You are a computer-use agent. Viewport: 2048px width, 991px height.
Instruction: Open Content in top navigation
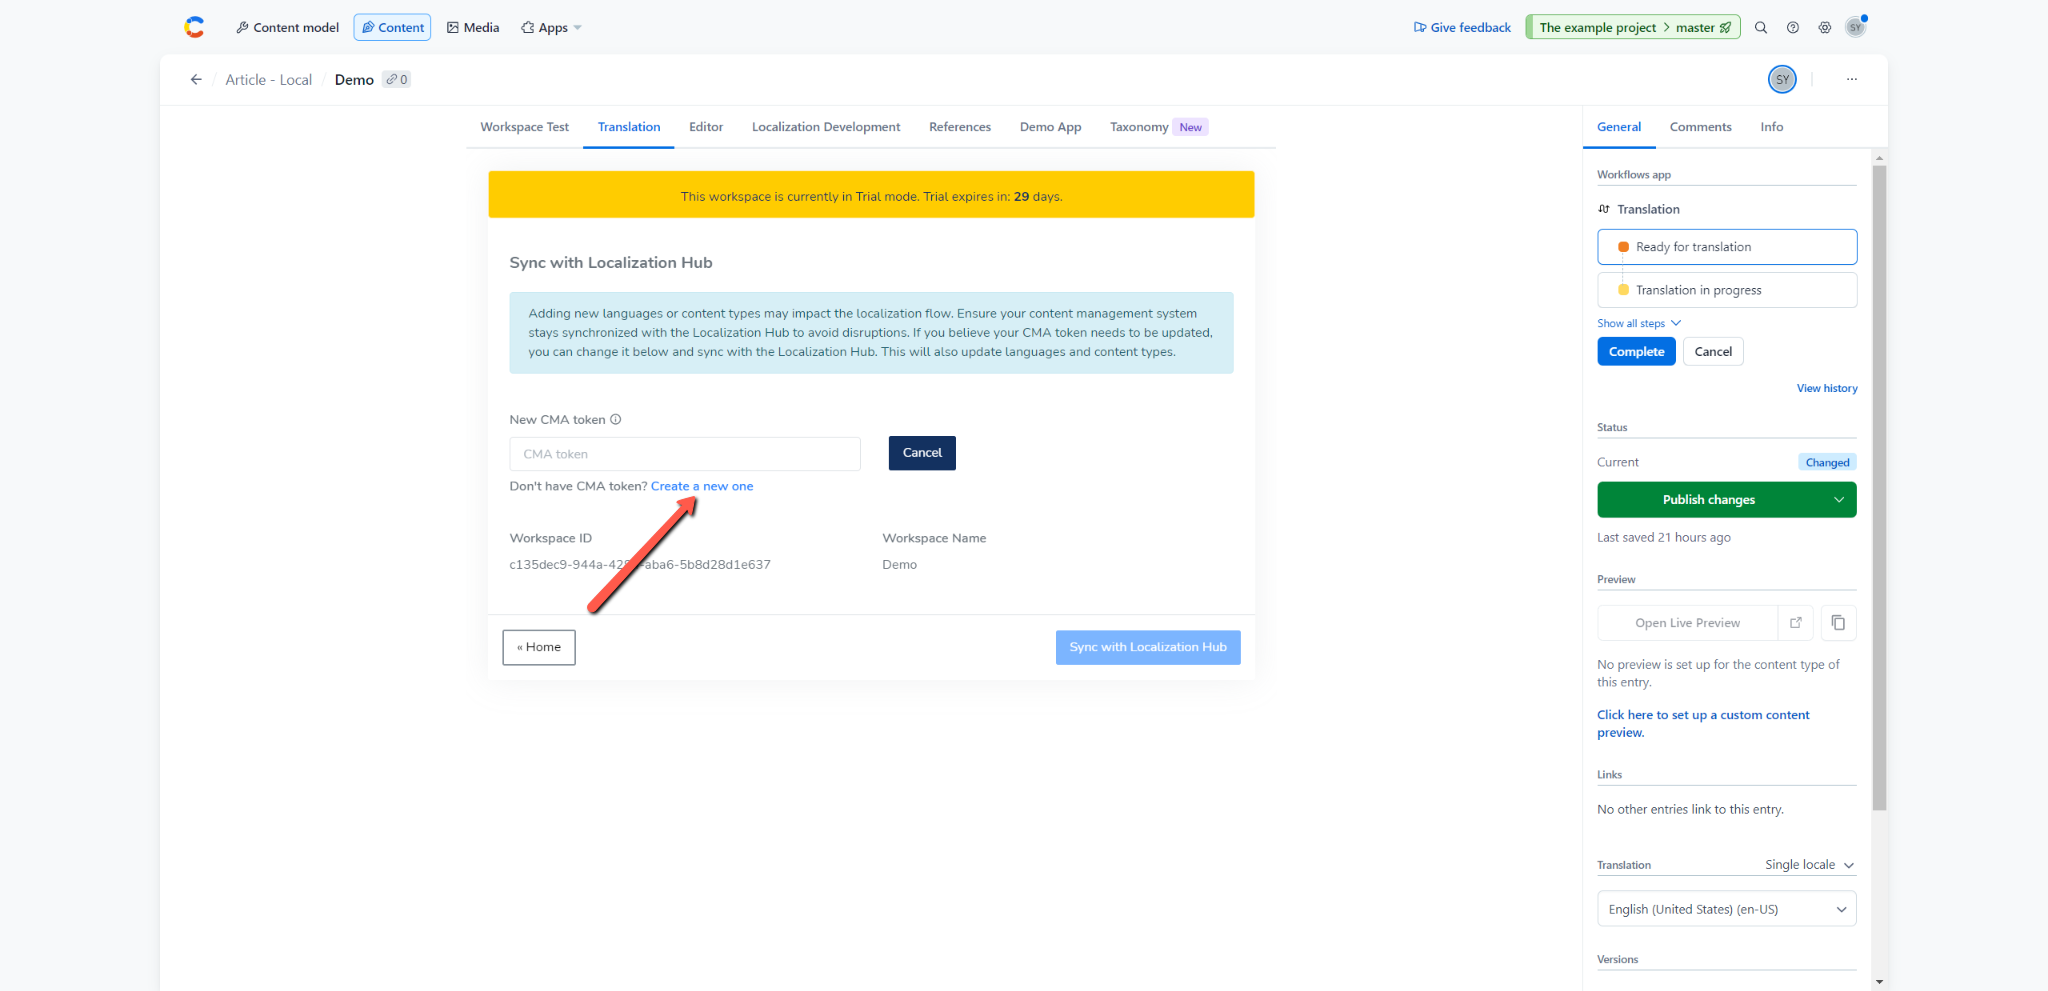[x=393, y=28]
